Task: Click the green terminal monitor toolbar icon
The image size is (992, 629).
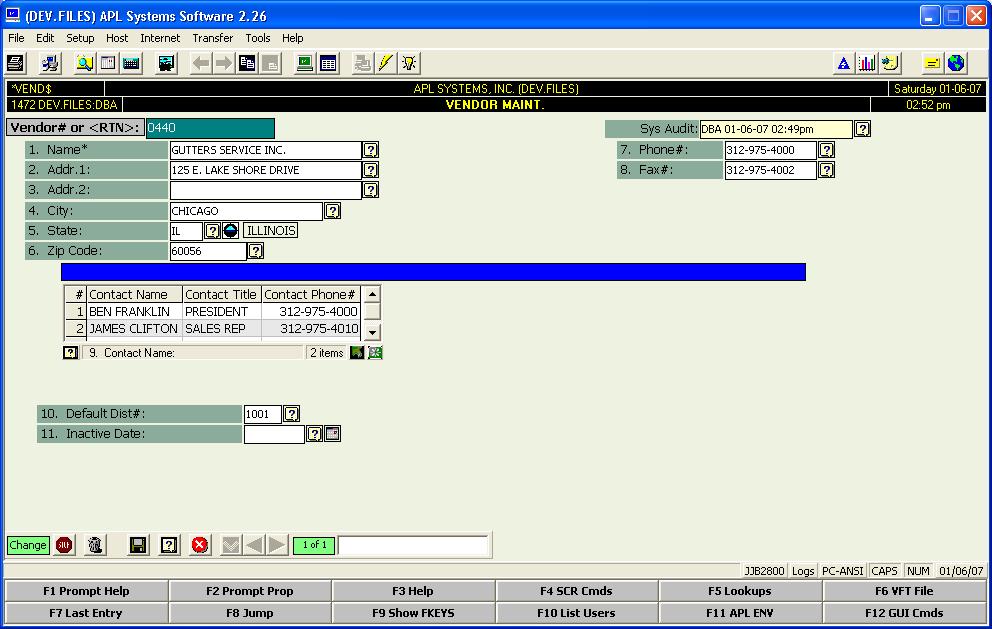Action: (x=305, y=63)
